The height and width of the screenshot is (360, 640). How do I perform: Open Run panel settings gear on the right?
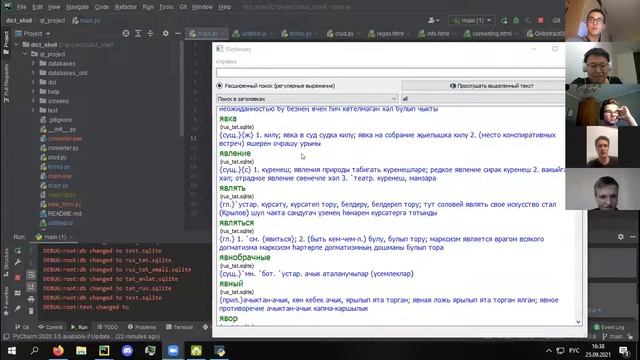(x=620, y=237)
